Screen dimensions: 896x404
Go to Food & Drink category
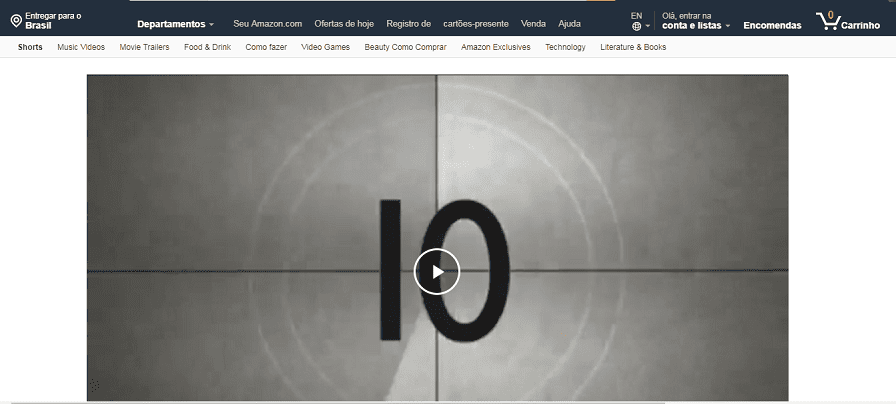point(207,47)
